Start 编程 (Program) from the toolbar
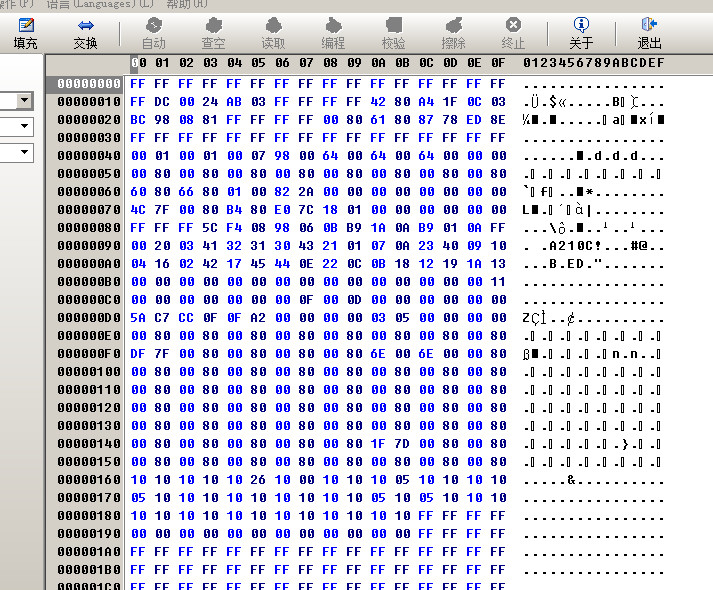This screenshot has width=713, height=590. (x=333, y=32)
